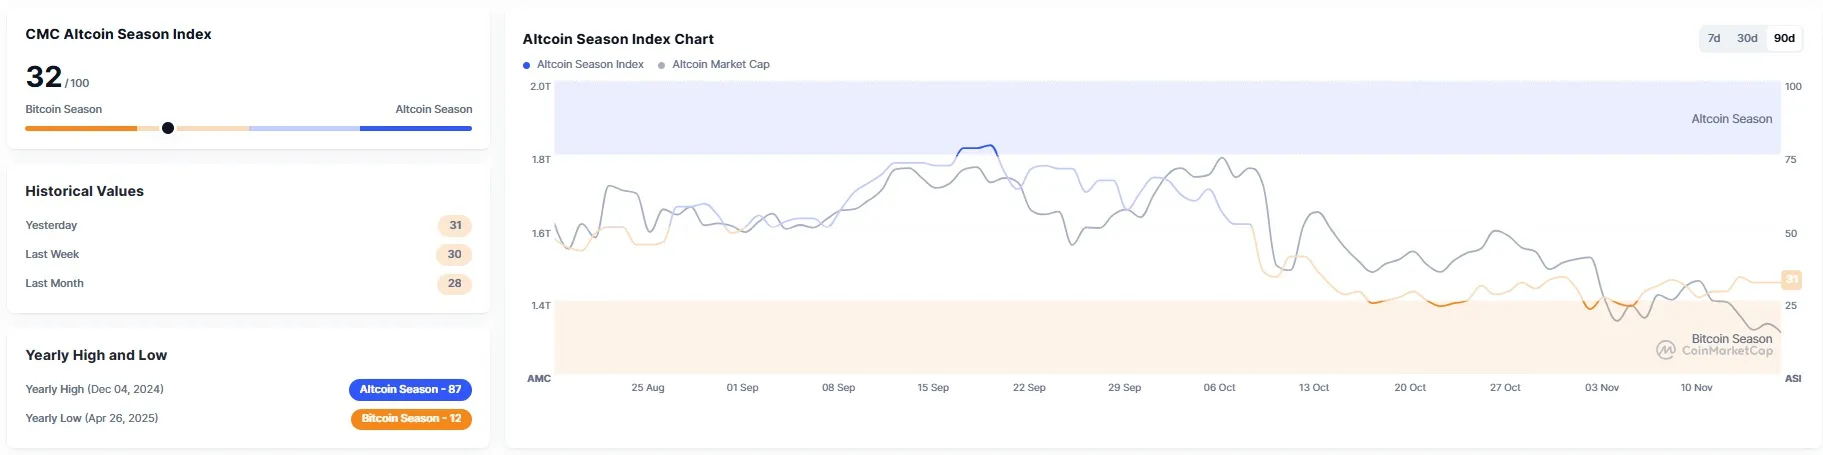
Task: Switch chart range to 30d
Action: pos(1747,38)
